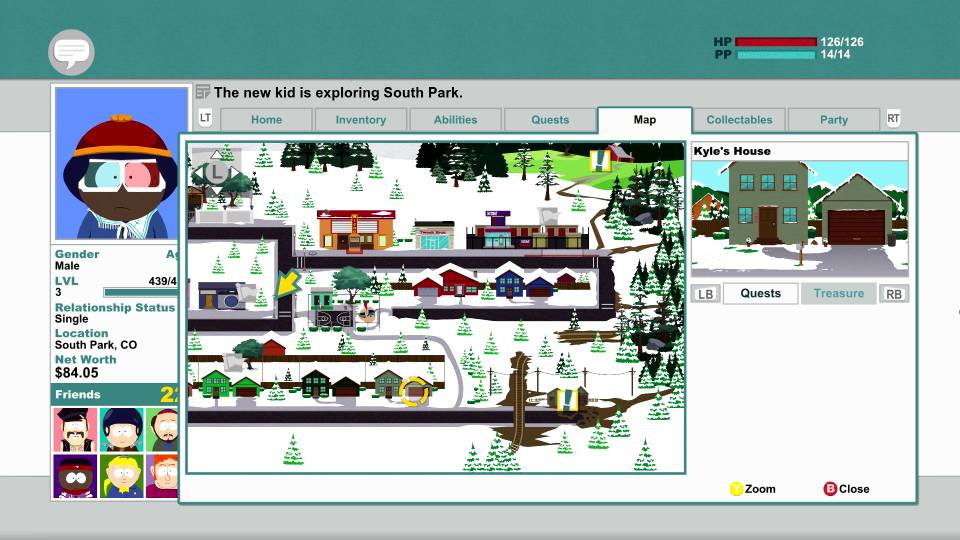Select the quest marker by the railroad tracks
The image size is (960, 540).
(x=568, y=400)
